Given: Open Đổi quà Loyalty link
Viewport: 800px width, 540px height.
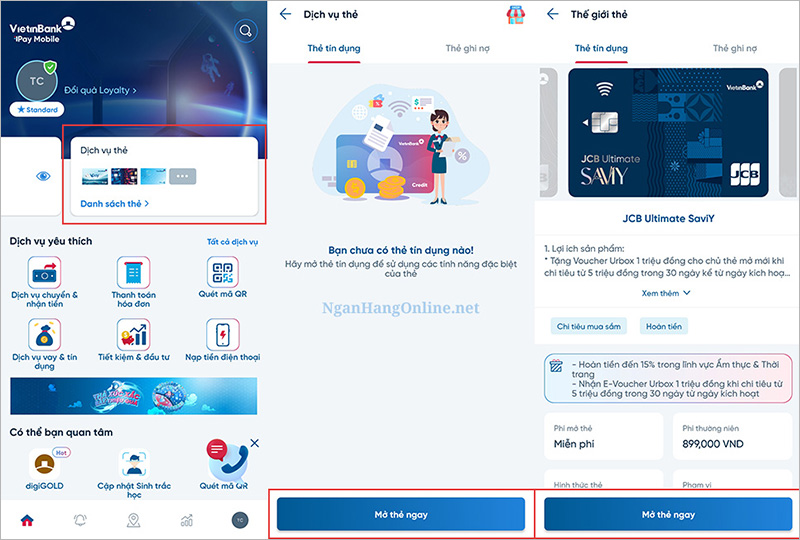Looking at the screenshot, I should click(100, 90).
